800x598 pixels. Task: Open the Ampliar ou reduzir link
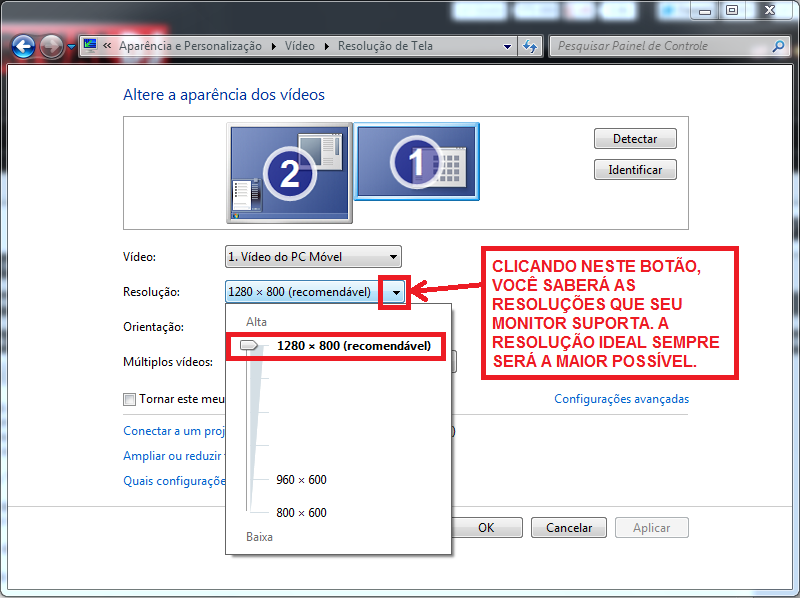point(174,456)
